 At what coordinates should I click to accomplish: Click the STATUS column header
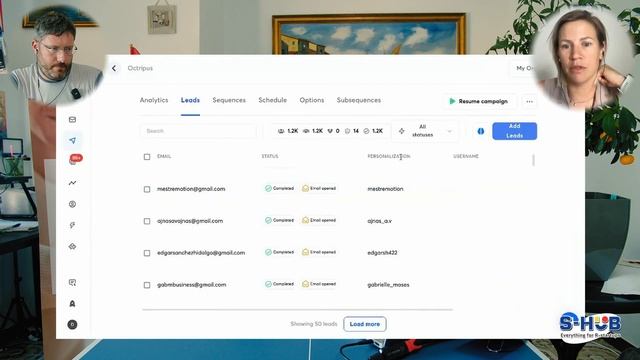tap(270, 156)
